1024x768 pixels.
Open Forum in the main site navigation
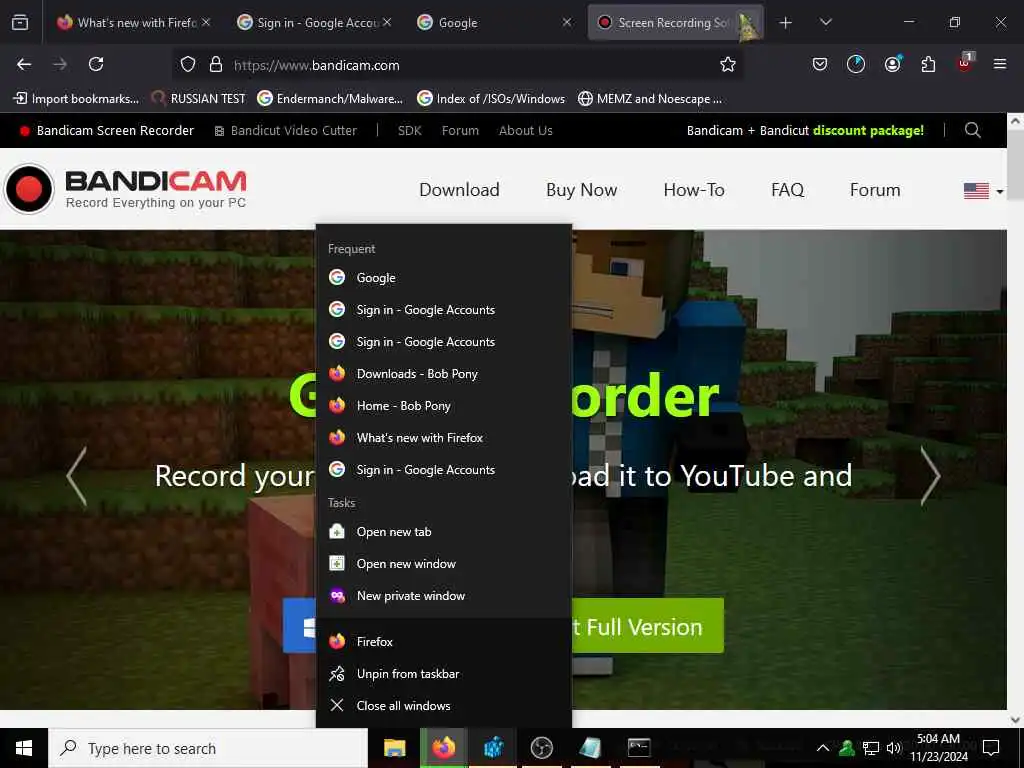[875, 190]
